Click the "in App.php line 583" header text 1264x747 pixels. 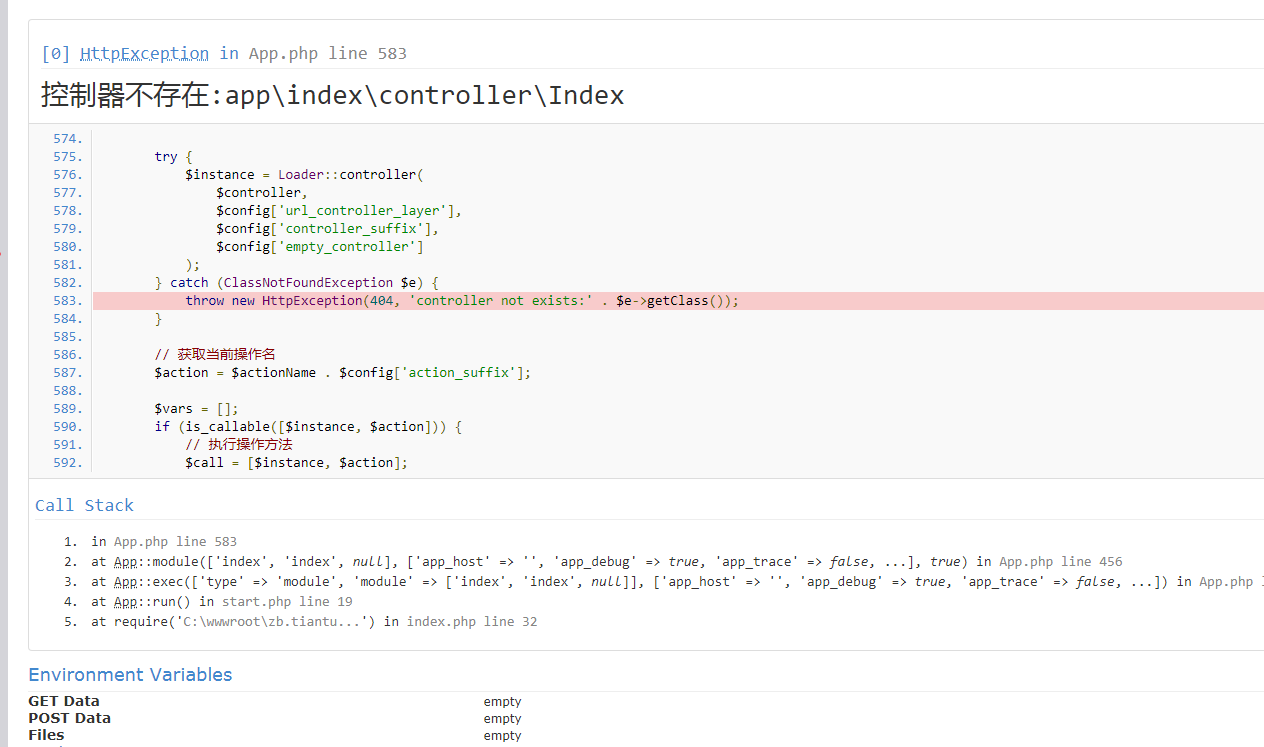pyautogui.click(x=313, y=54)
